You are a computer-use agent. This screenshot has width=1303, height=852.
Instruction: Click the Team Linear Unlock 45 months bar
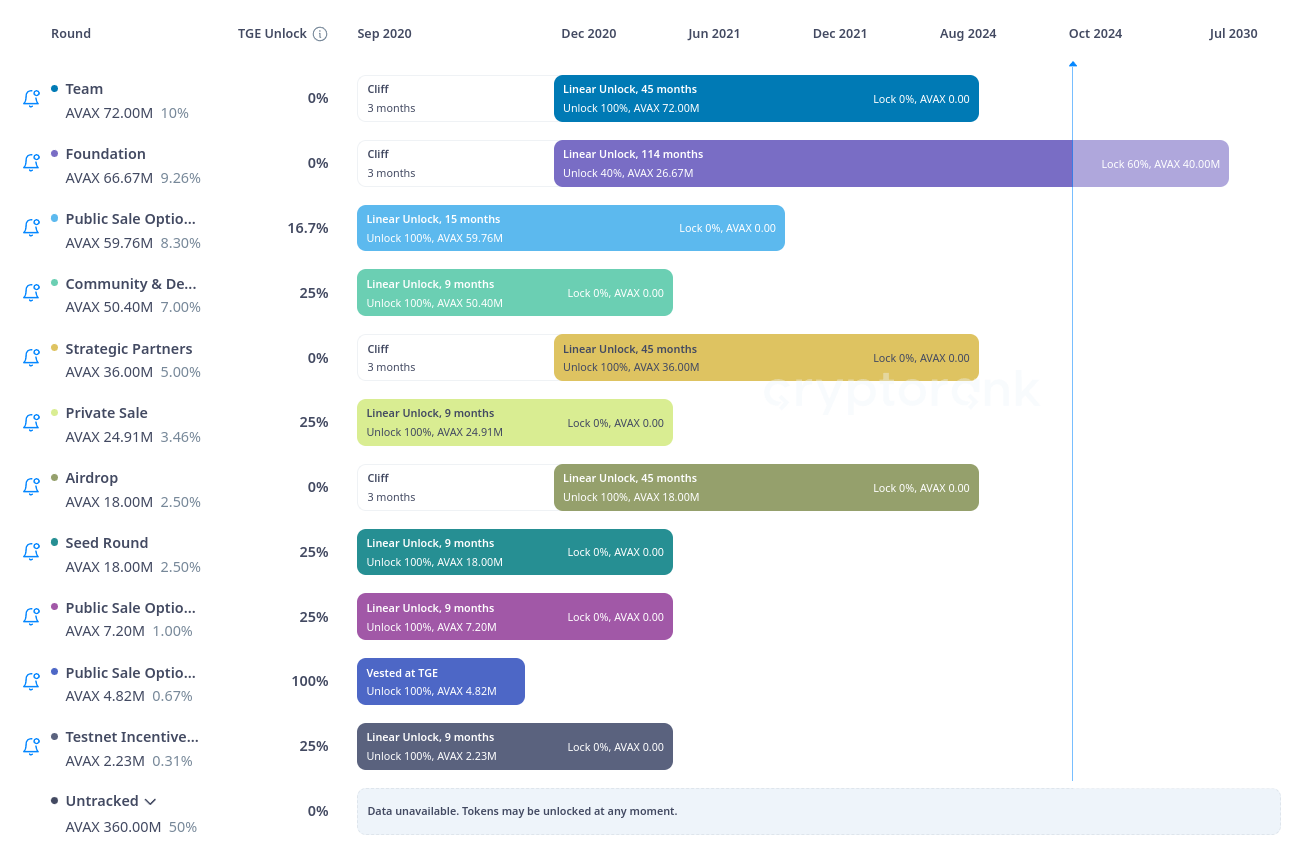pos(766,99)
